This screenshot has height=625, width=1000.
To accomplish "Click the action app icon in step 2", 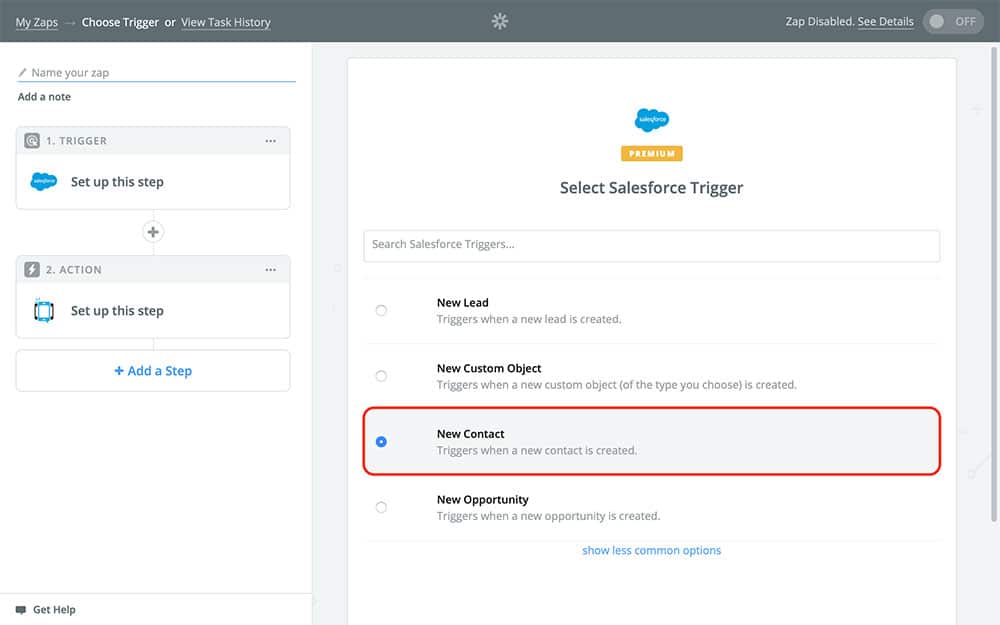I will 44,311.
